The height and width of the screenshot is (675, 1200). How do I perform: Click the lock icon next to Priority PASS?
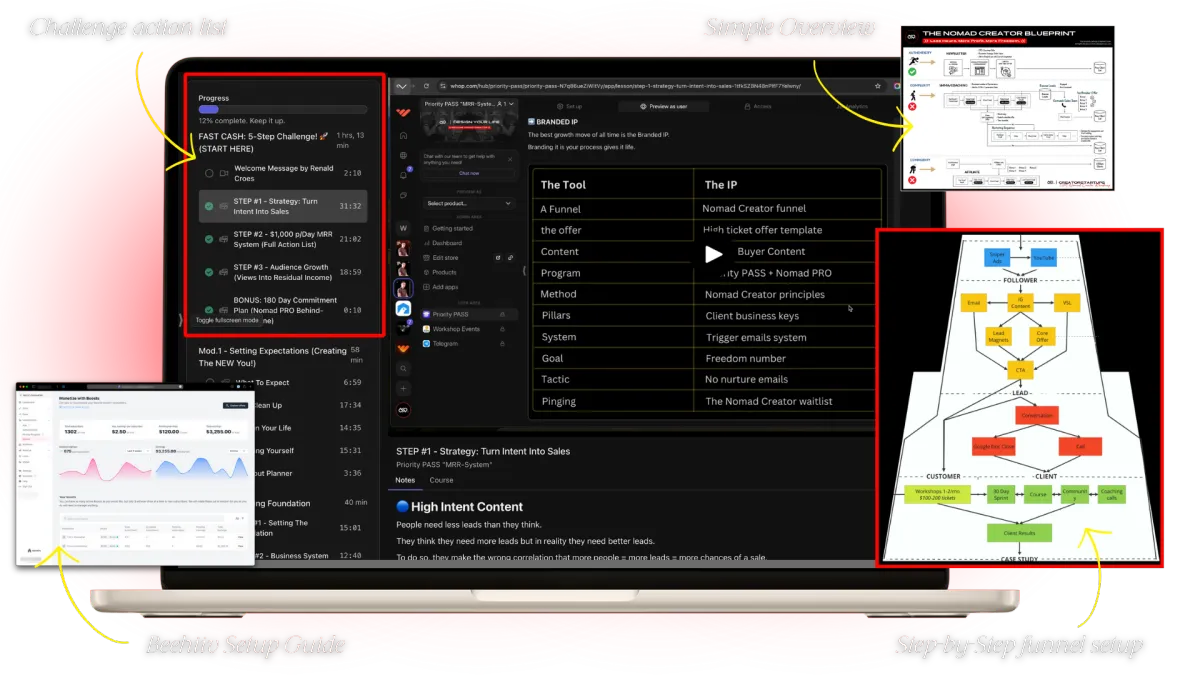pos(502,314)
